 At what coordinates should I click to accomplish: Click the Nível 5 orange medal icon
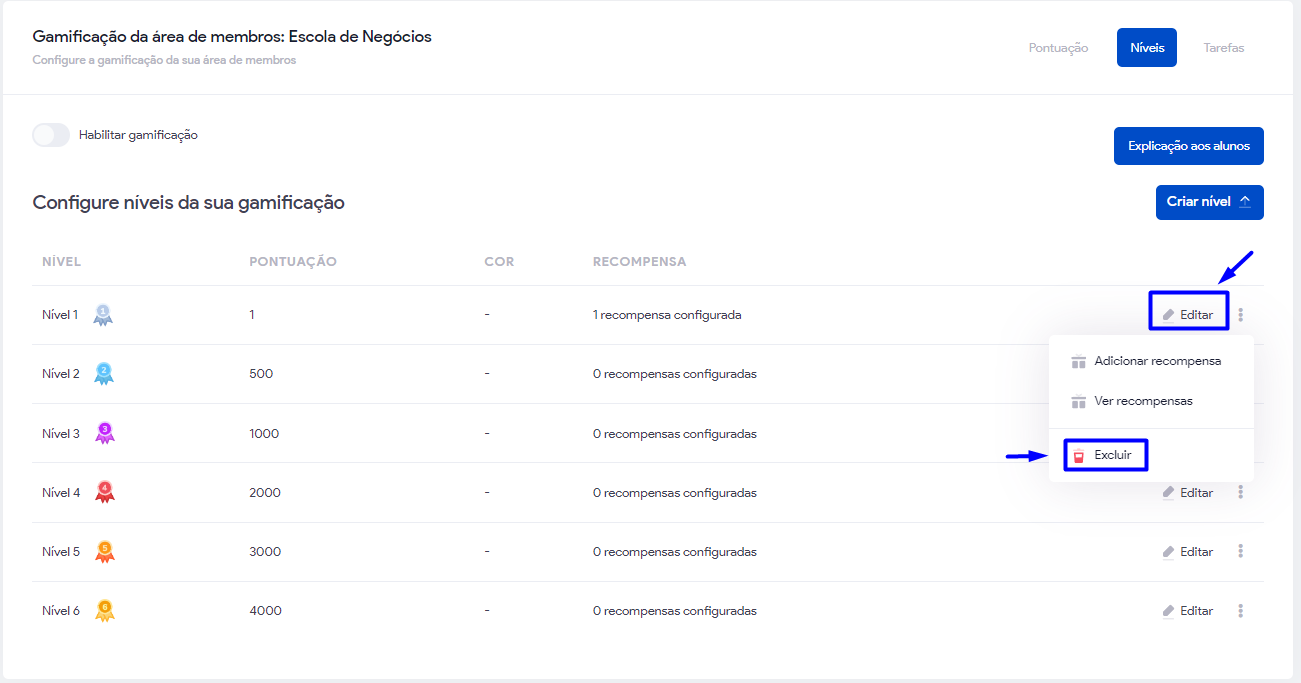point(104,551)
